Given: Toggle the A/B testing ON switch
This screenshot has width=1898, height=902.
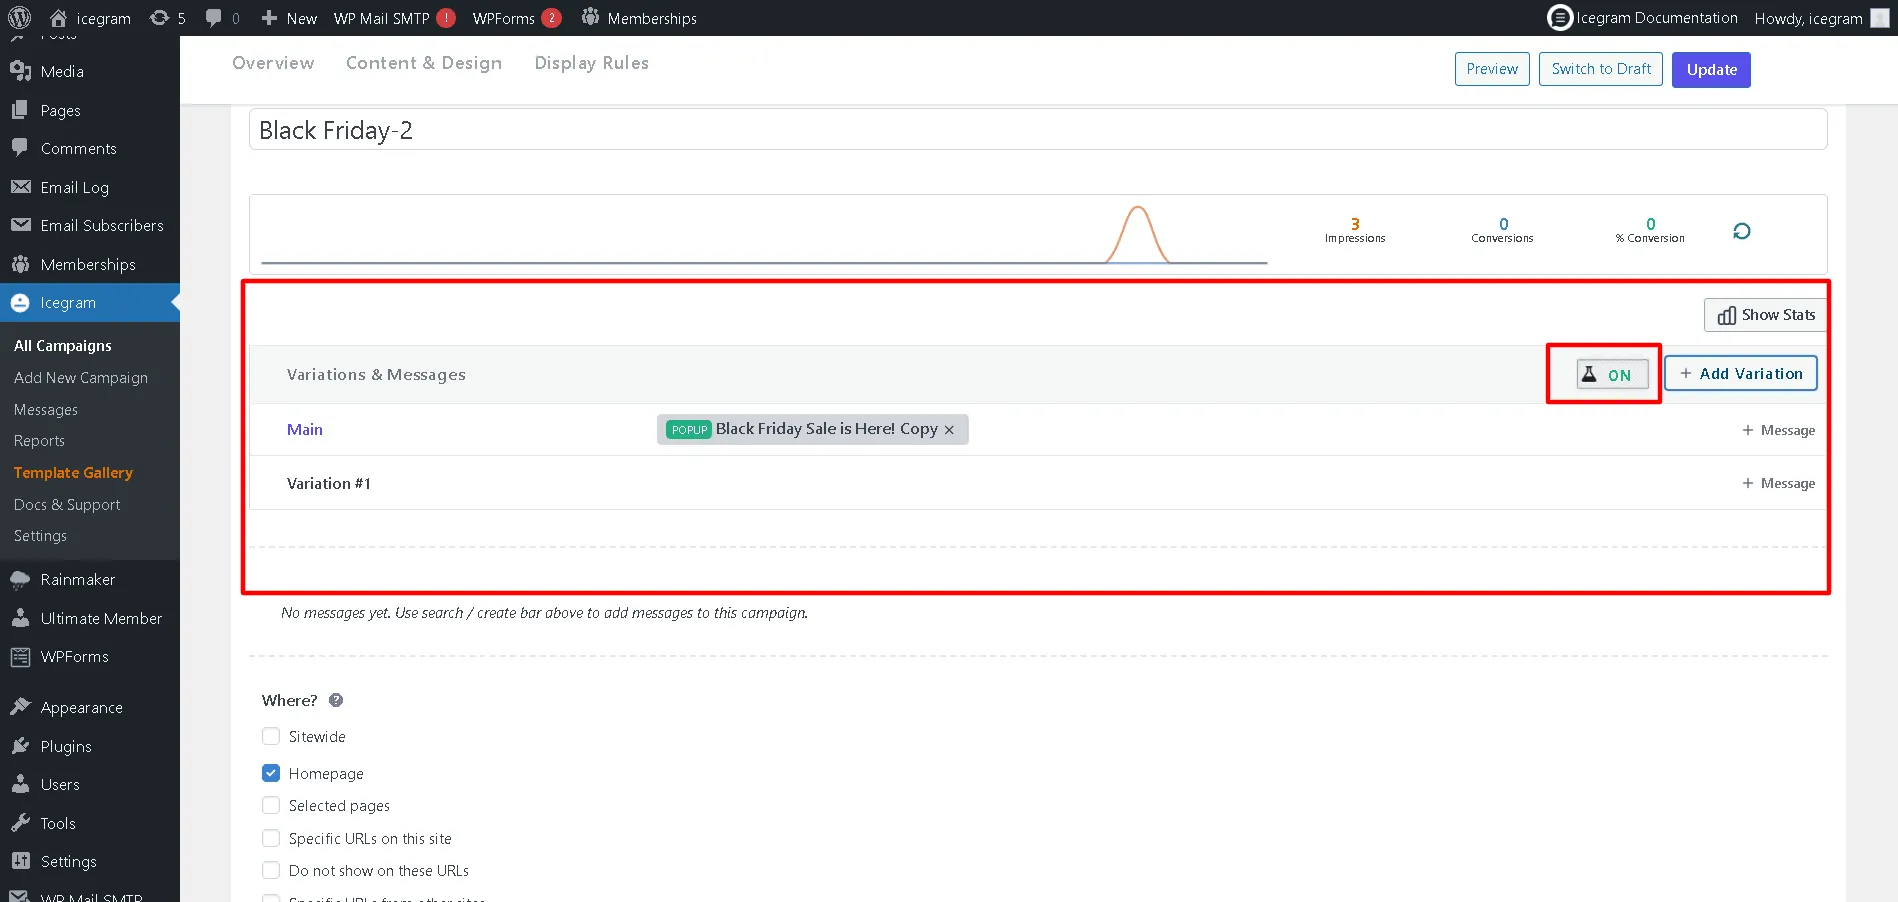Looking at the screenshot, I should (x=1612, y=375).
